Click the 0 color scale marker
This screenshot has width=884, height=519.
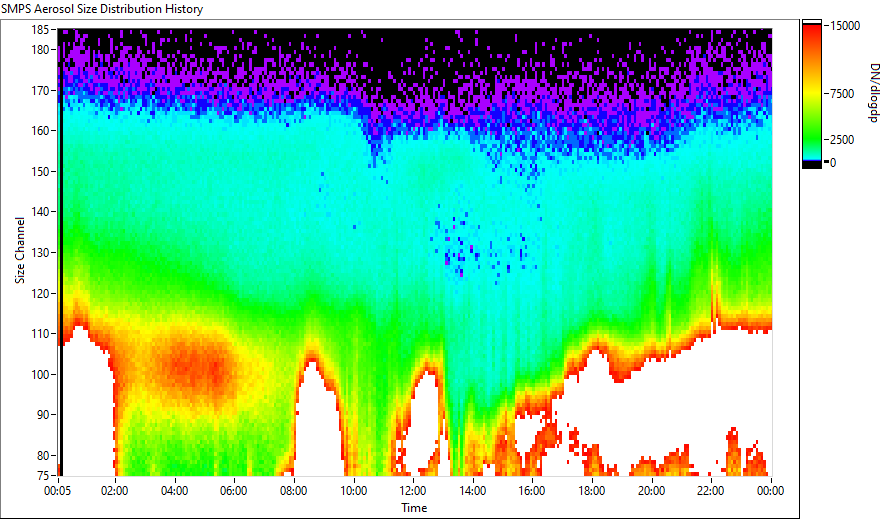(833, 163)
